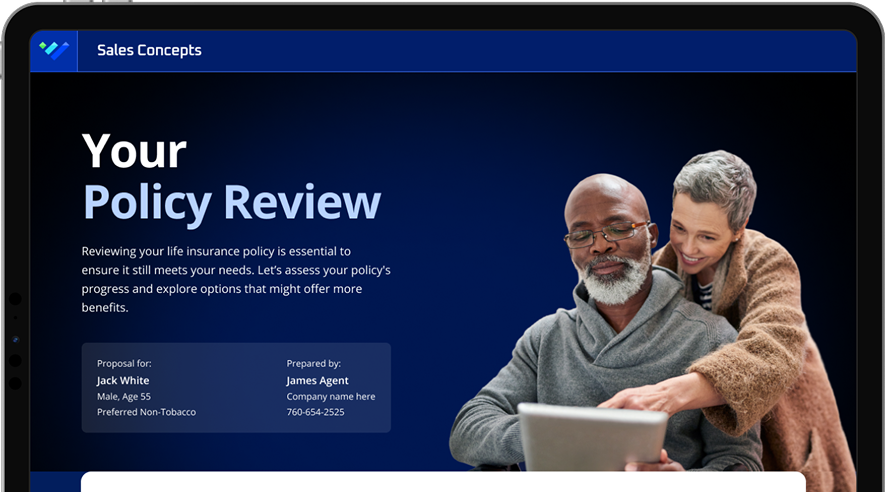
Task: Open the Sales Concepts header title
Action: 149,50
